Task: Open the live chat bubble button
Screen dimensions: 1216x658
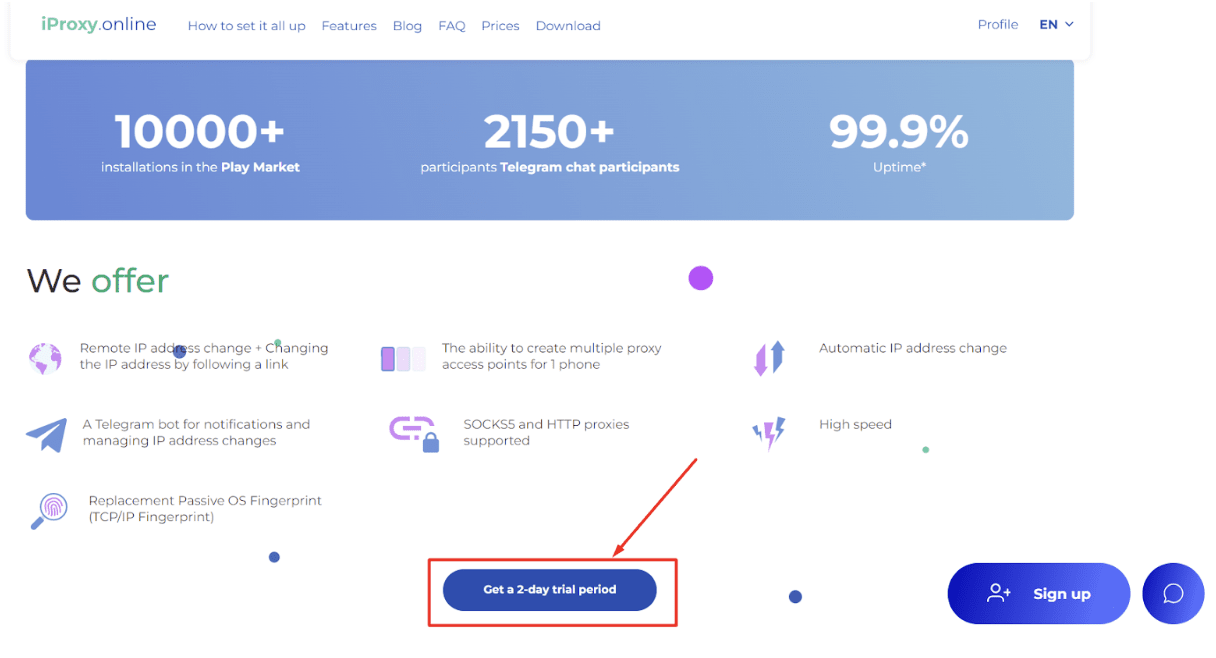Action: 1173,594
